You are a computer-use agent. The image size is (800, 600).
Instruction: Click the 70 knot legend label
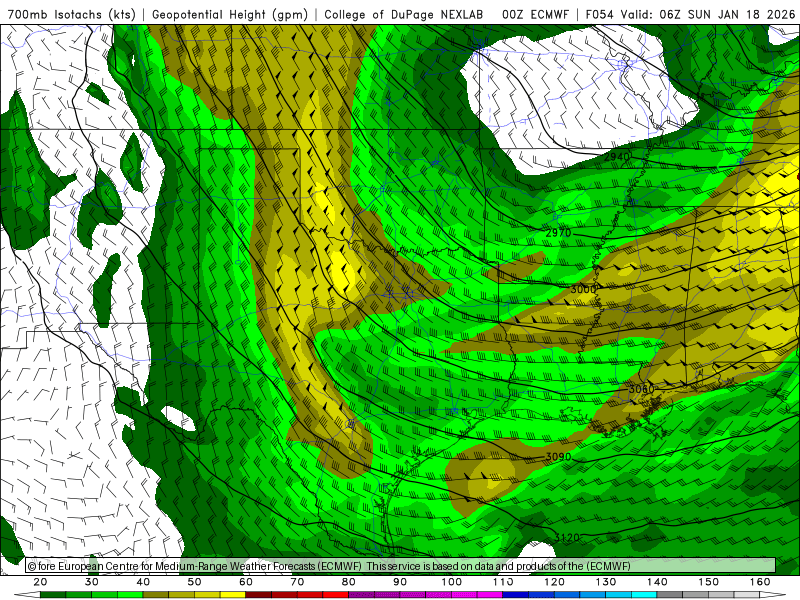[297, 582]
